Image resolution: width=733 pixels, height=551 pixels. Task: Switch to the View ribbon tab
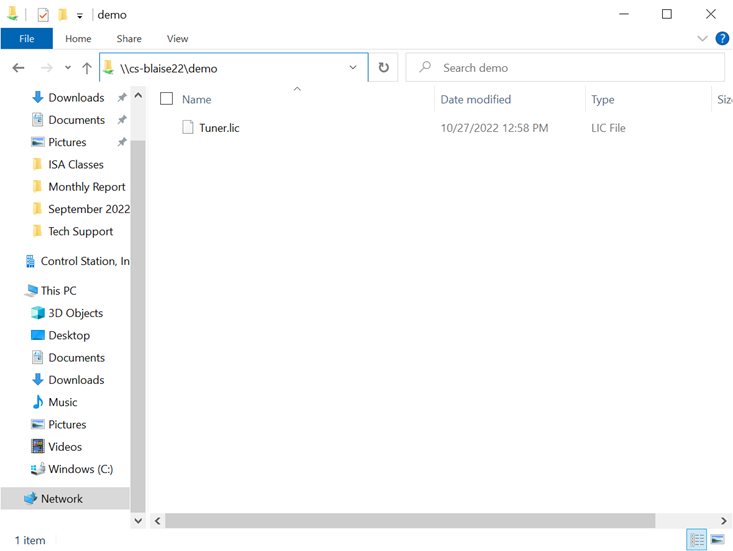178,39
